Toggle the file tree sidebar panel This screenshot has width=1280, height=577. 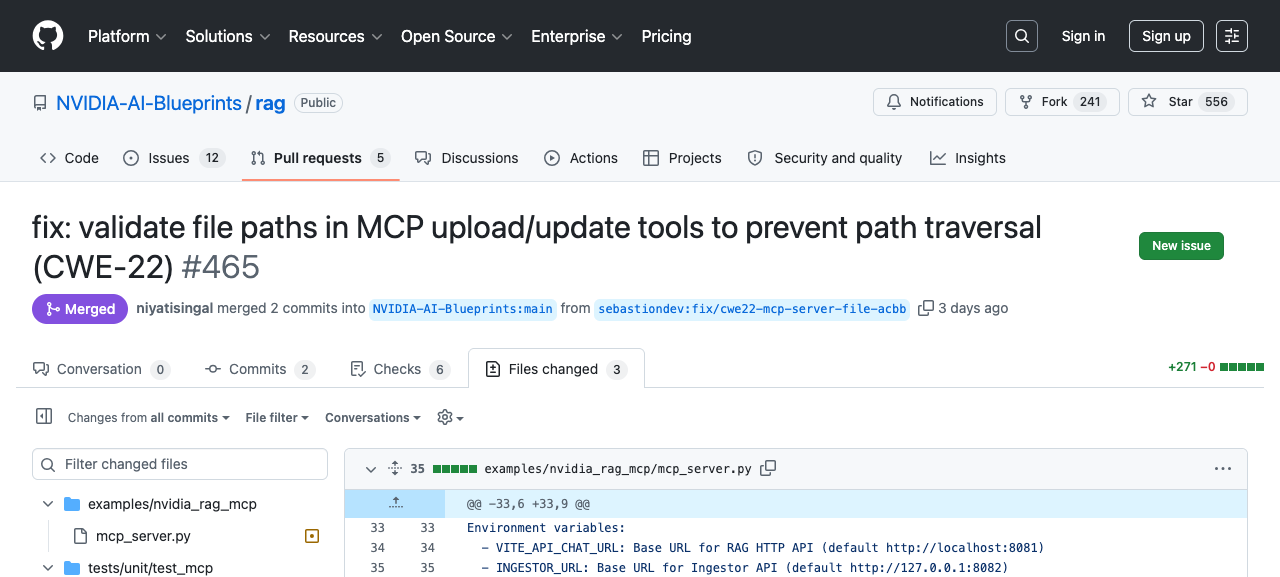44,415
